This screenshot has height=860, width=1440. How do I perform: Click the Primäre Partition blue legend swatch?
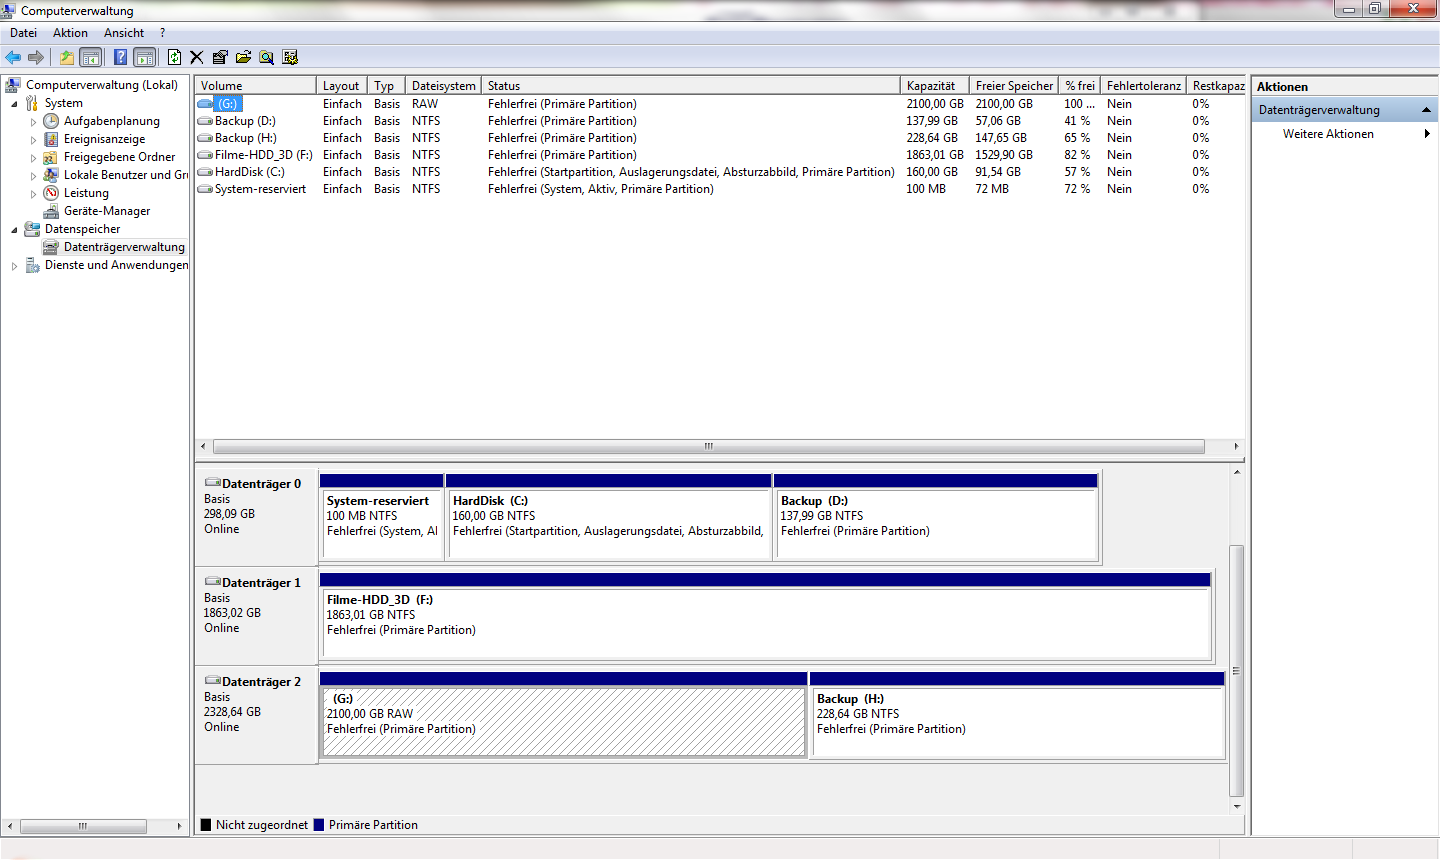pyautogui.click(x=319, y=825)
